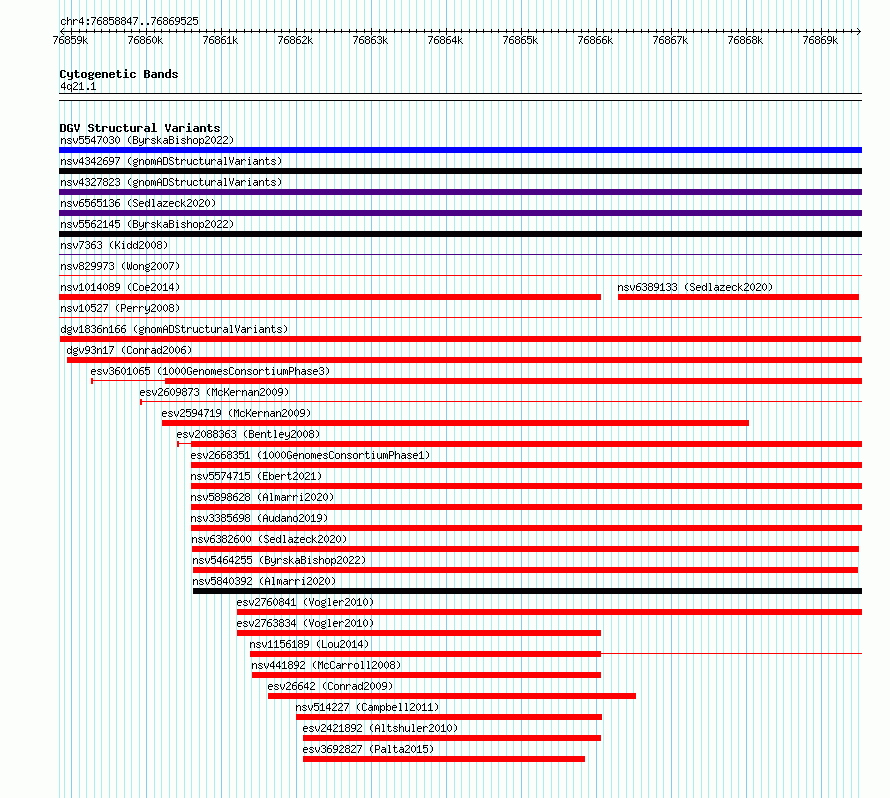
Task: Open dgv1836n166 (gnomADStructuralVariants) entry
Action: [x=174, y=329]
